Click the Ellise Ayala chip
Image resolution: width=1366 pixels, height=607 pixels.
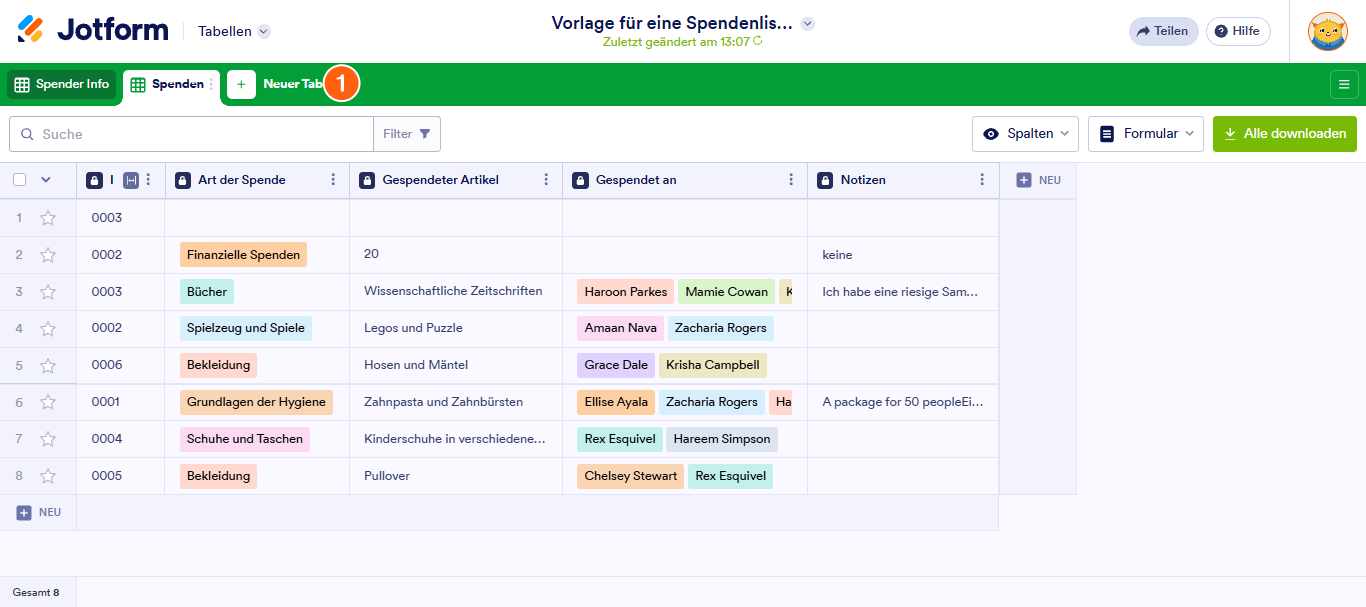(x=616, y=402)
